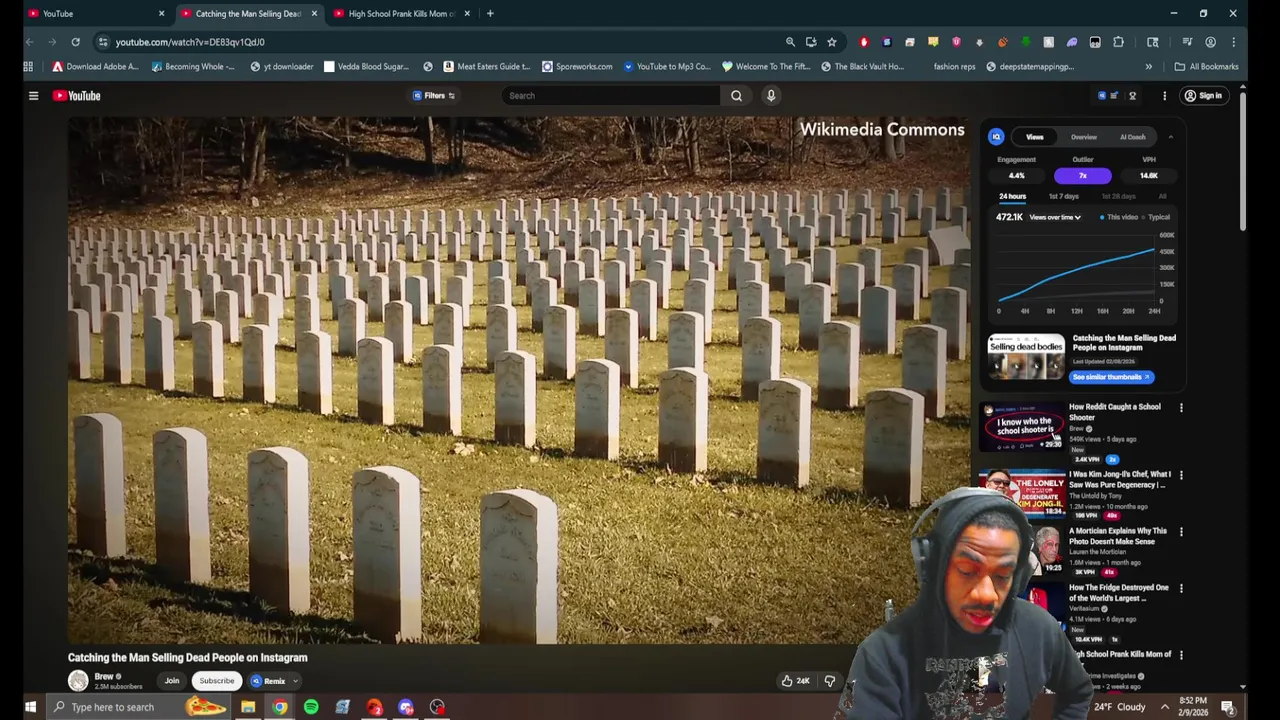The image size is (1280, 720).
Task: Open the Brew channel name link
Action: point(103,677)
